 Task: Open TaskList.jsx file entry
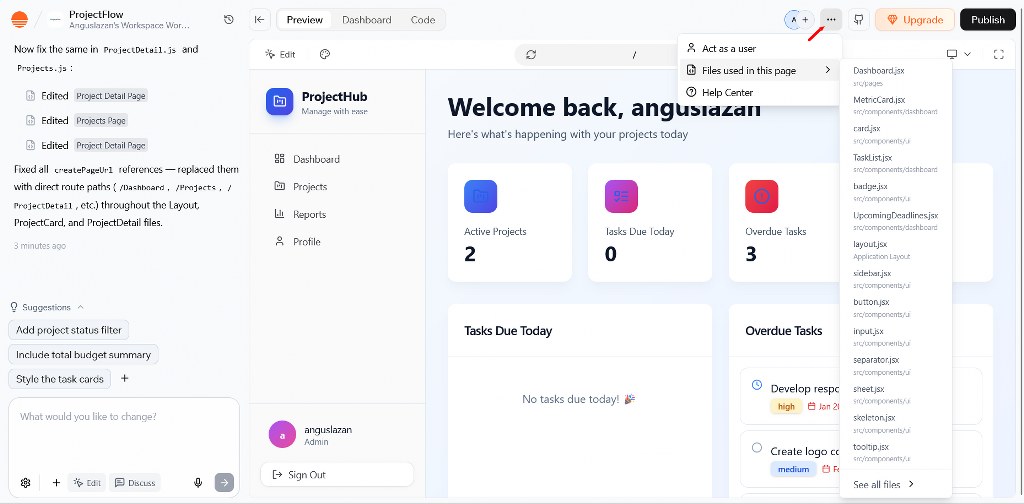(896, 163)
